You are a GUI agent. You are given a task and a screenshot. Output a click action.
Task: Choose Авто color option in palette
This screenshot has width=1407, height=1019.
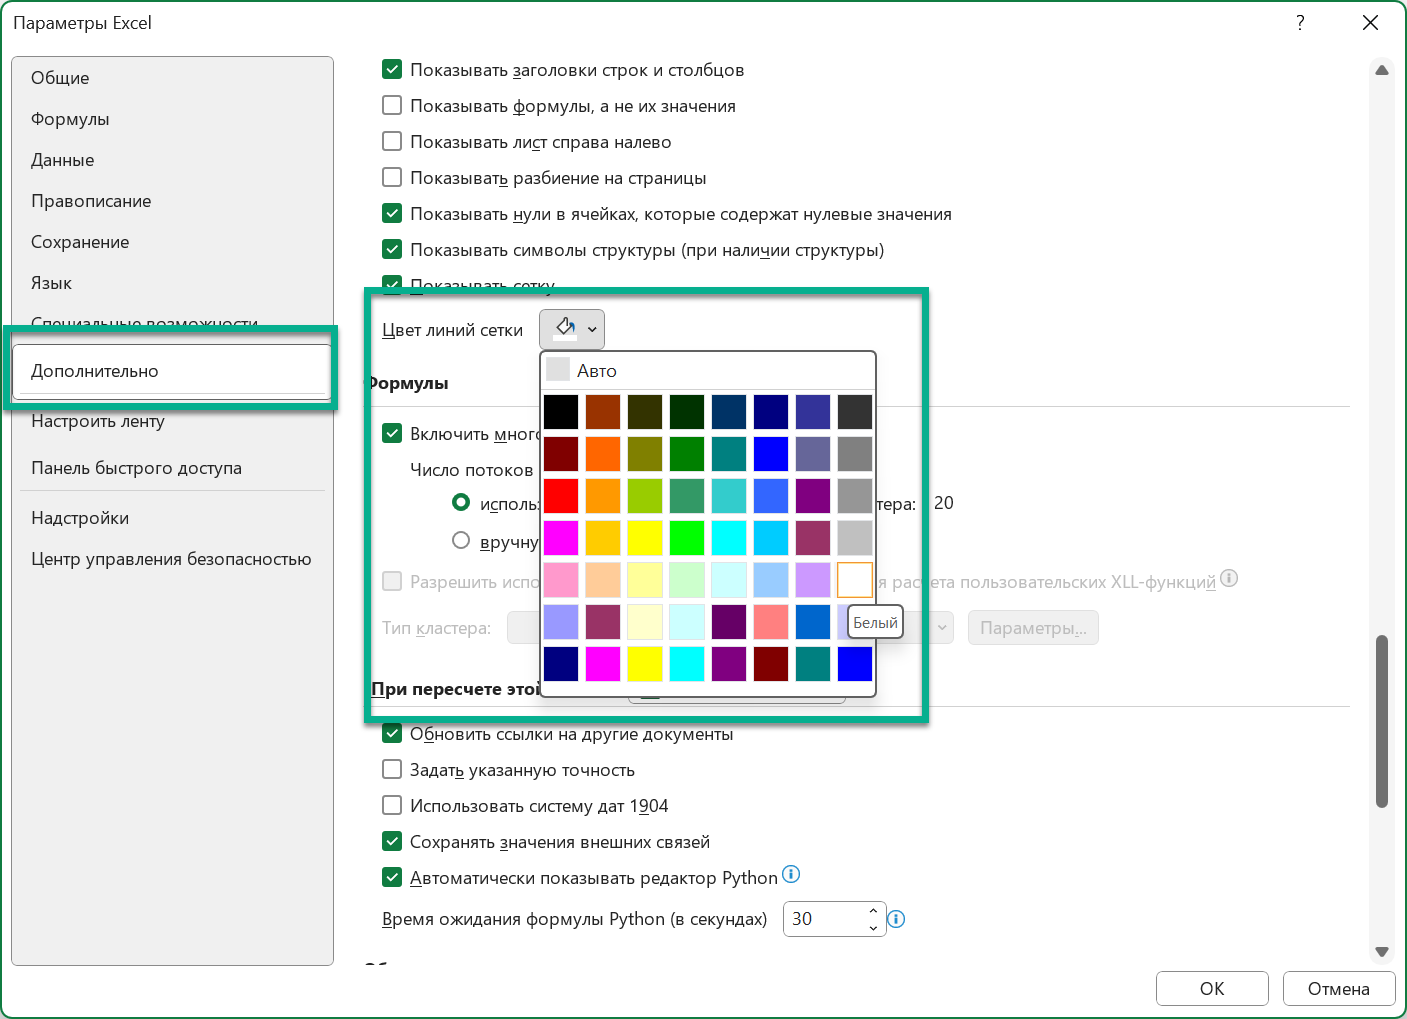708,370
